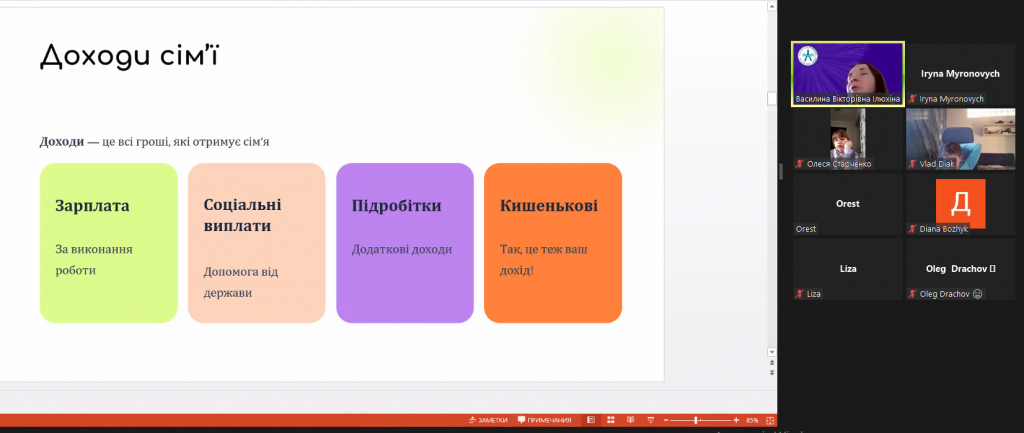The height and width of the screenshot is (433, 1024).
Task: Select the Кишенькові orange card
Action: click(x=552, y=243)
